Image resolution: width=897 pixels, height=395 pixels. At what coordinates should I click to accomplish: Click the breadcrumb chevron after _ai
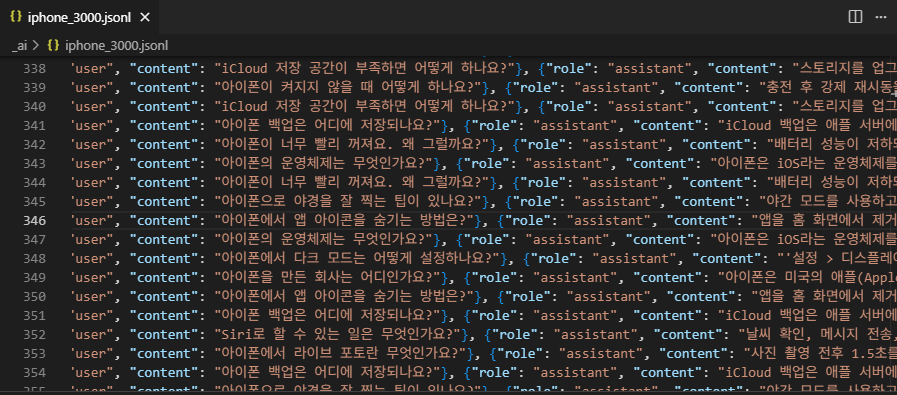coord(36,46)
